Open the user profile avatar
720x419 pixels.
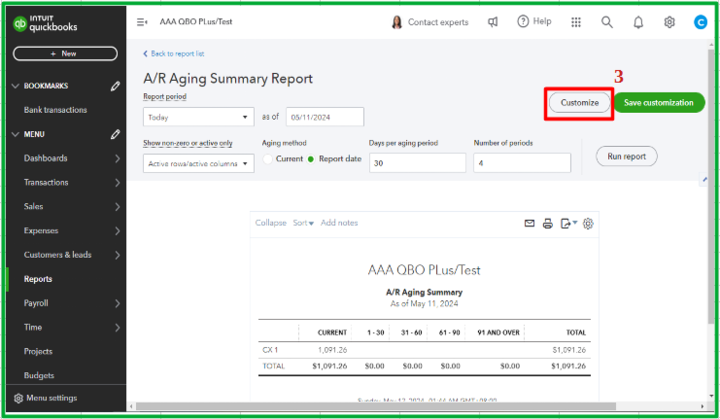click(700, 22)
